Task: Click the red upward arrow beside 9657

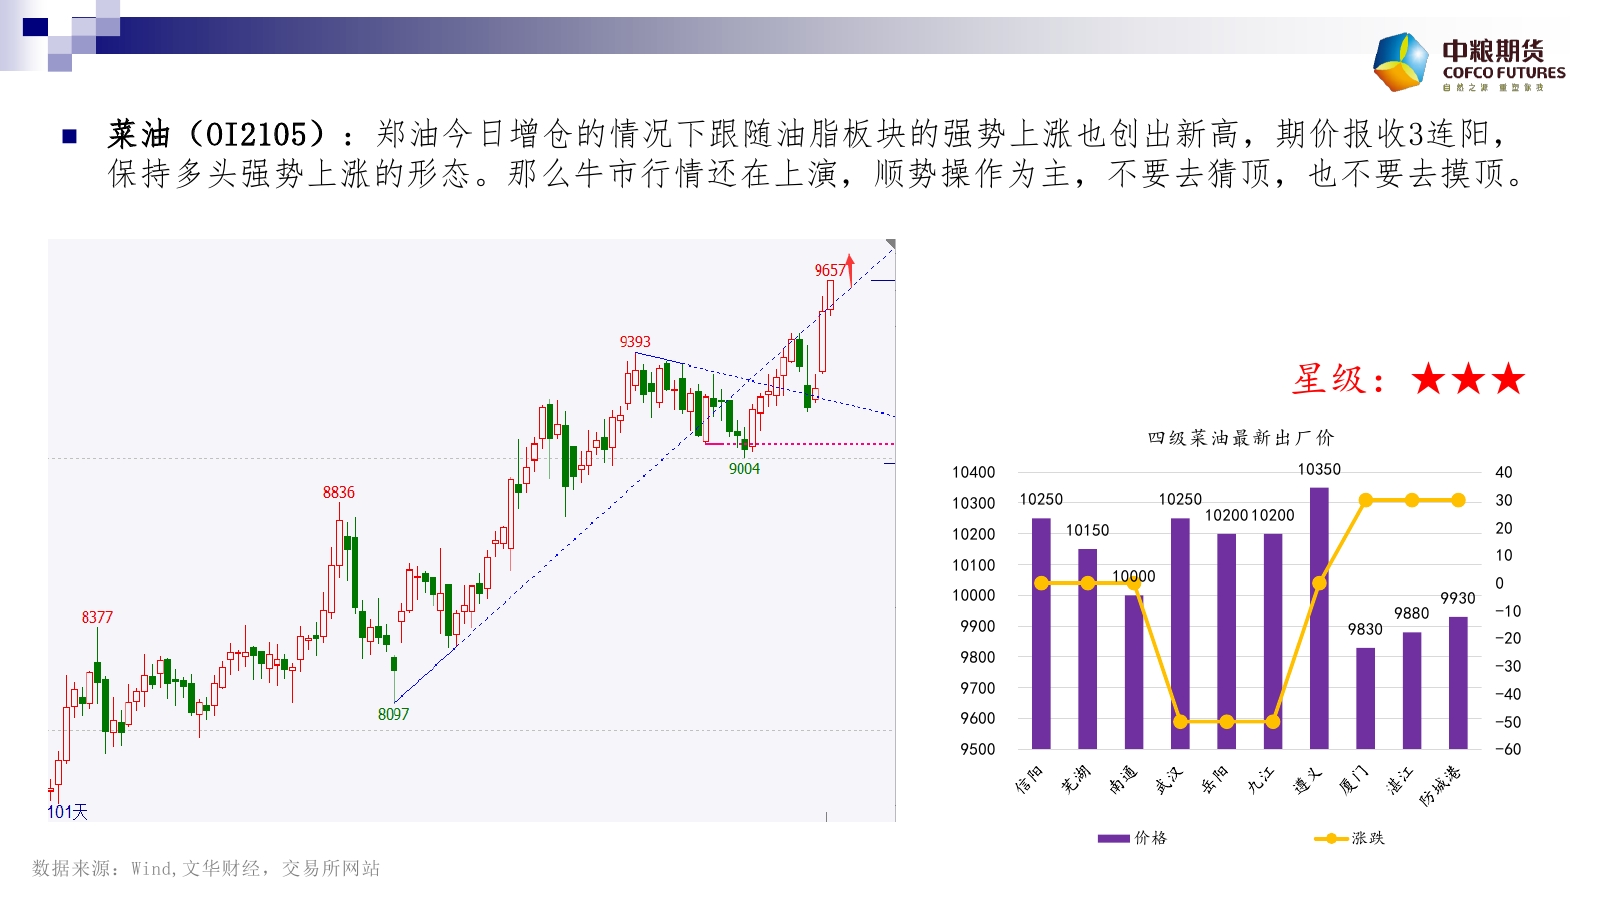Action: point(850,270)
